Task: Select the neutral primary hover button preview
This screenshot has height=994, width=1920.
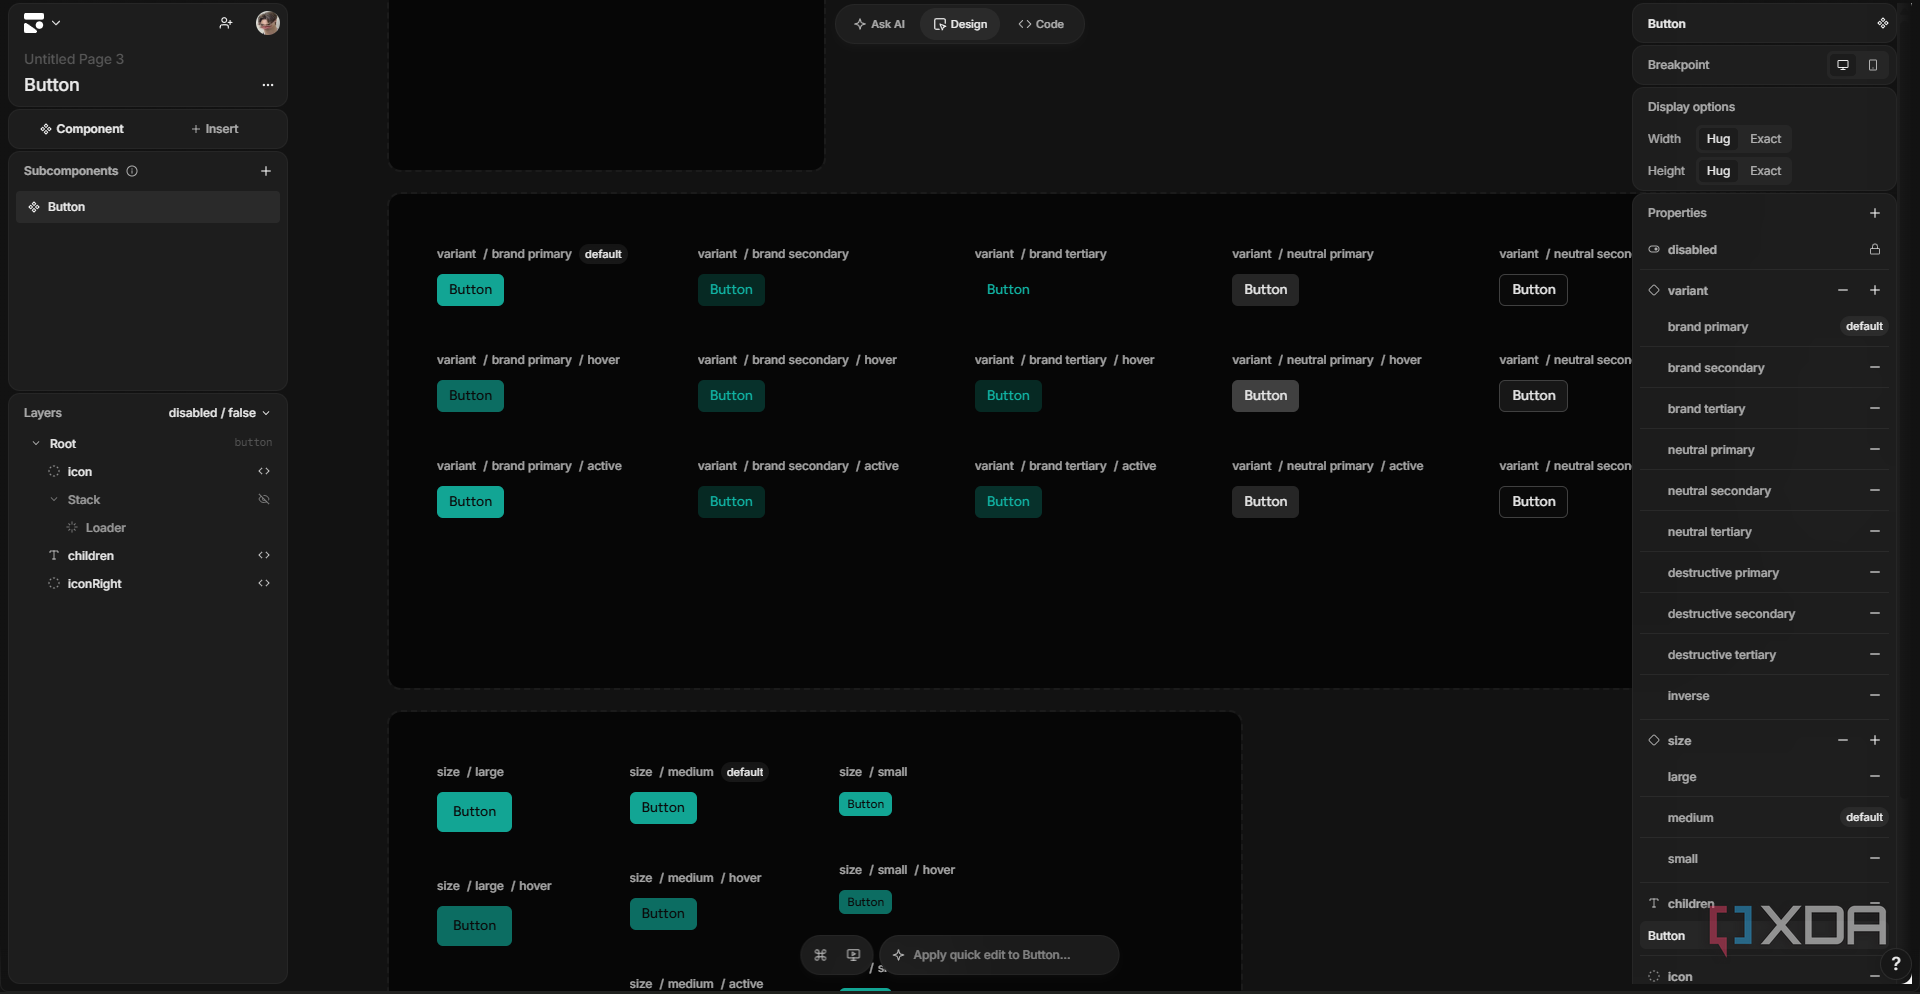Action: point(1265,396)
